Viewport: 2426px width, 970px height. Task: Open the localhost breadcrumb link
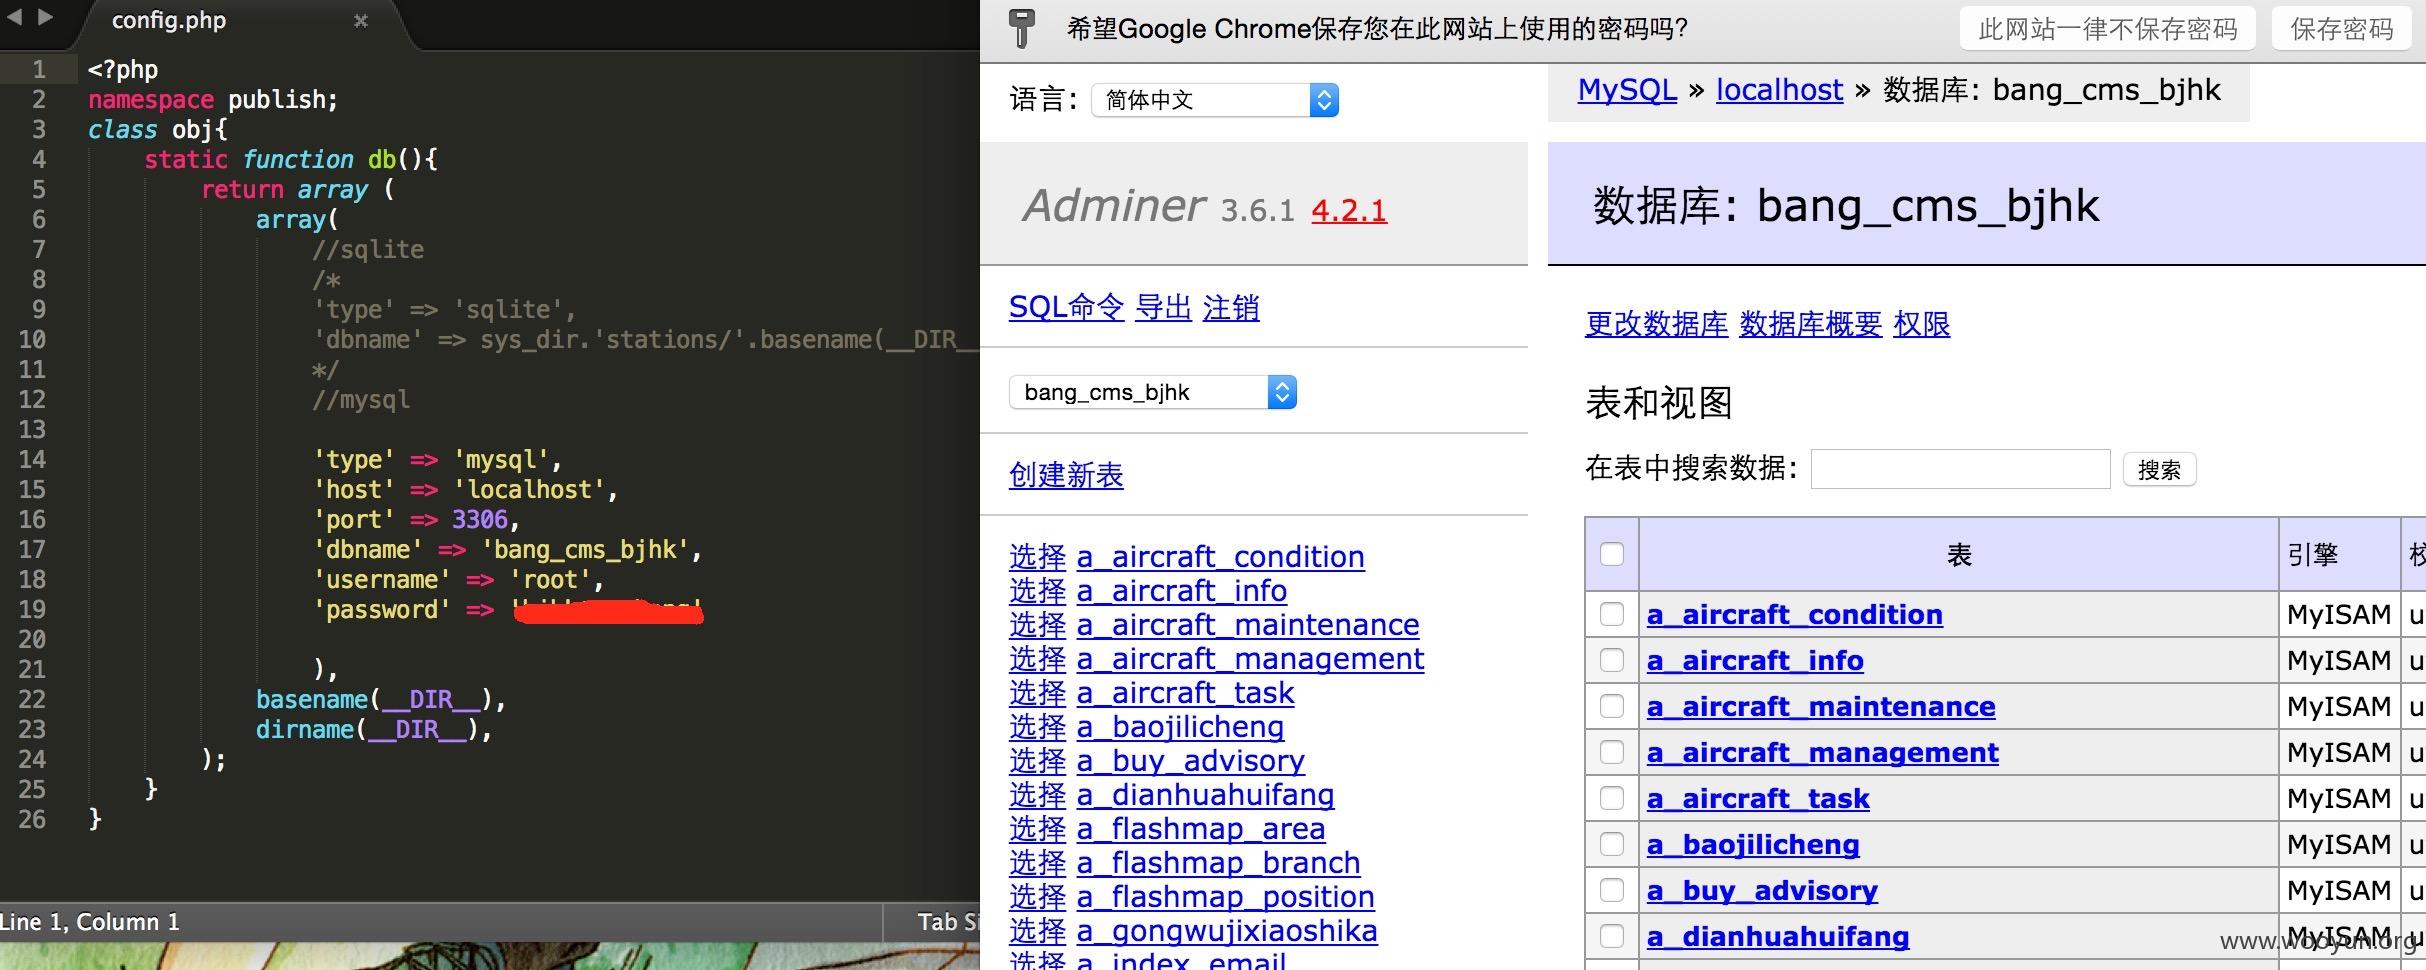1779,90
